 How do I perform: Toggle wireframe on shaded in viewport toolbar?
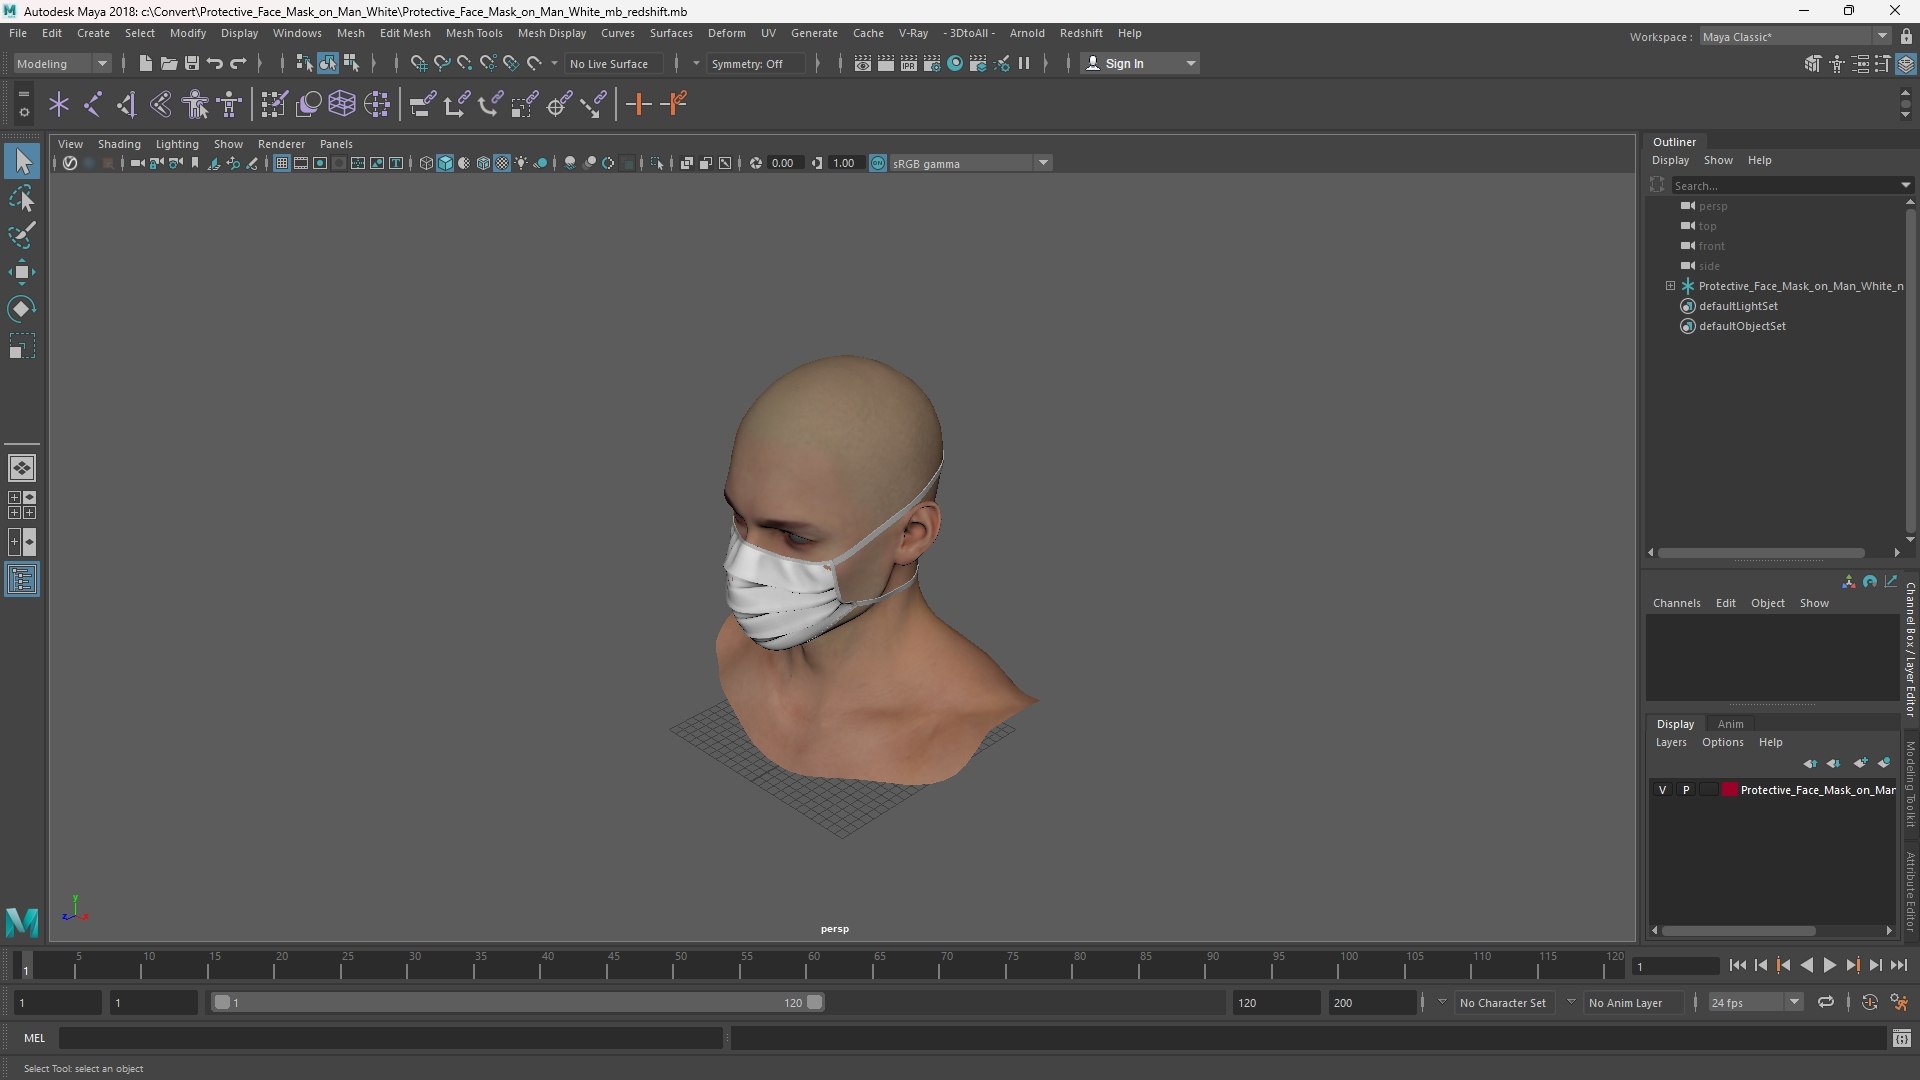[484, 163]
